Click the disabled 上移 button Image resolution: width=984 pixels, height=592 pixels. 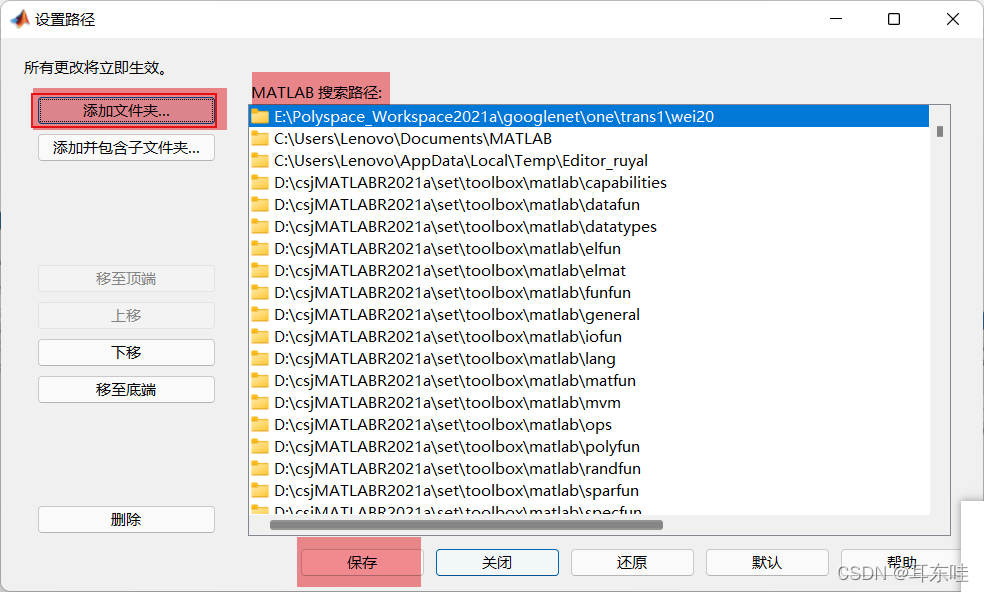pyautogui.click(x=126, y=316)
